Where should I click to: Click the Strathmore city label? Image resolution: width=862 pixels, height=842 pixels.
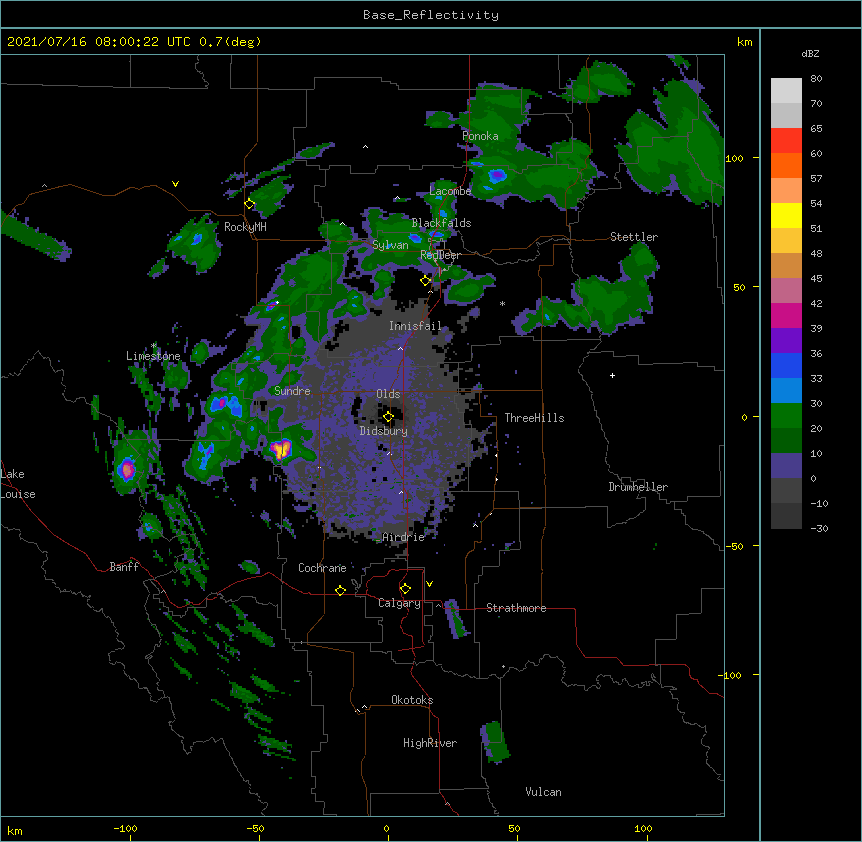(x=516, y=608)
